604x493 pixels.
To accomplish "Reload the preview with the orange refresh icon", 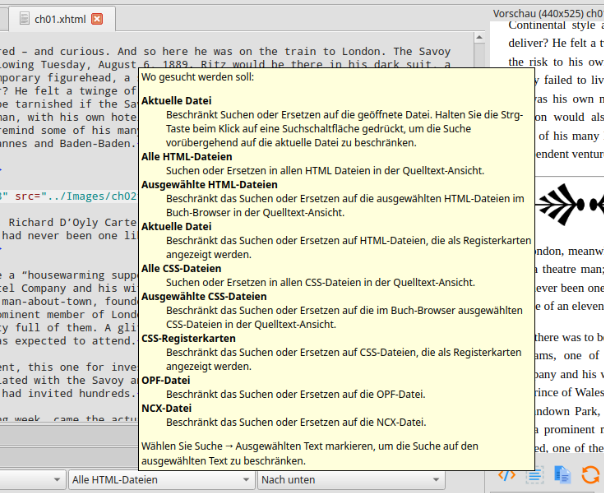I will 590,475.
